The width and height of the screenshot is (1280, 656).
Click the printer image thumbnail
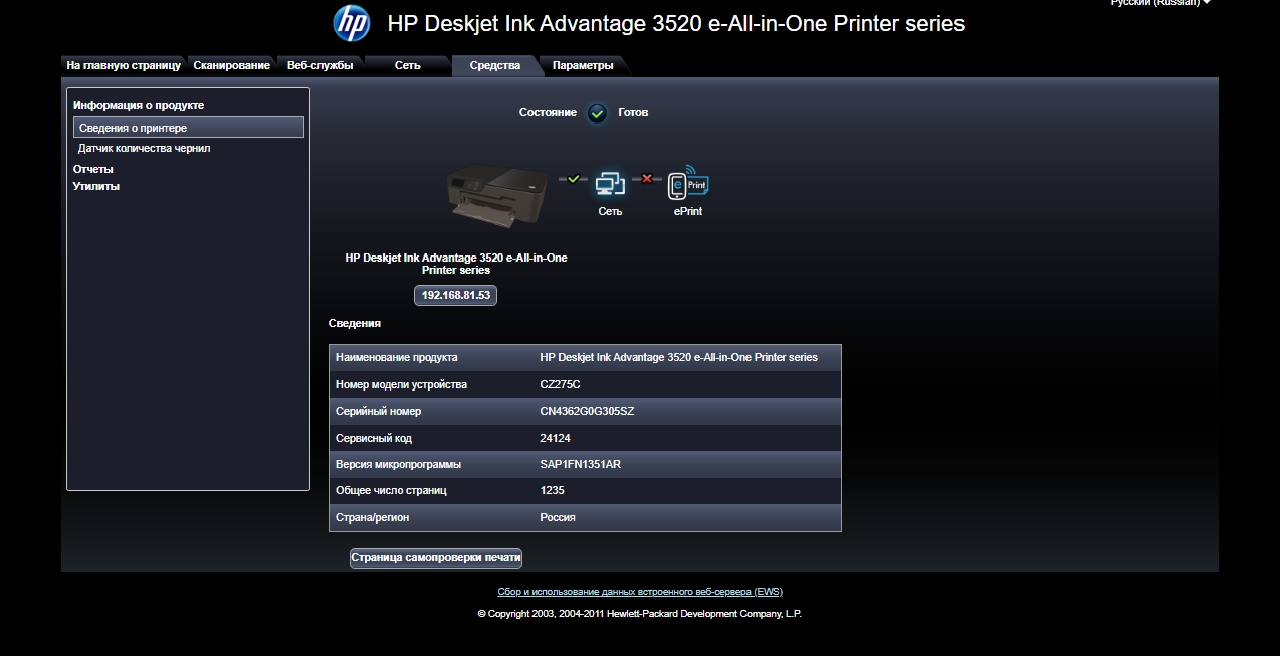pos(497,194)
